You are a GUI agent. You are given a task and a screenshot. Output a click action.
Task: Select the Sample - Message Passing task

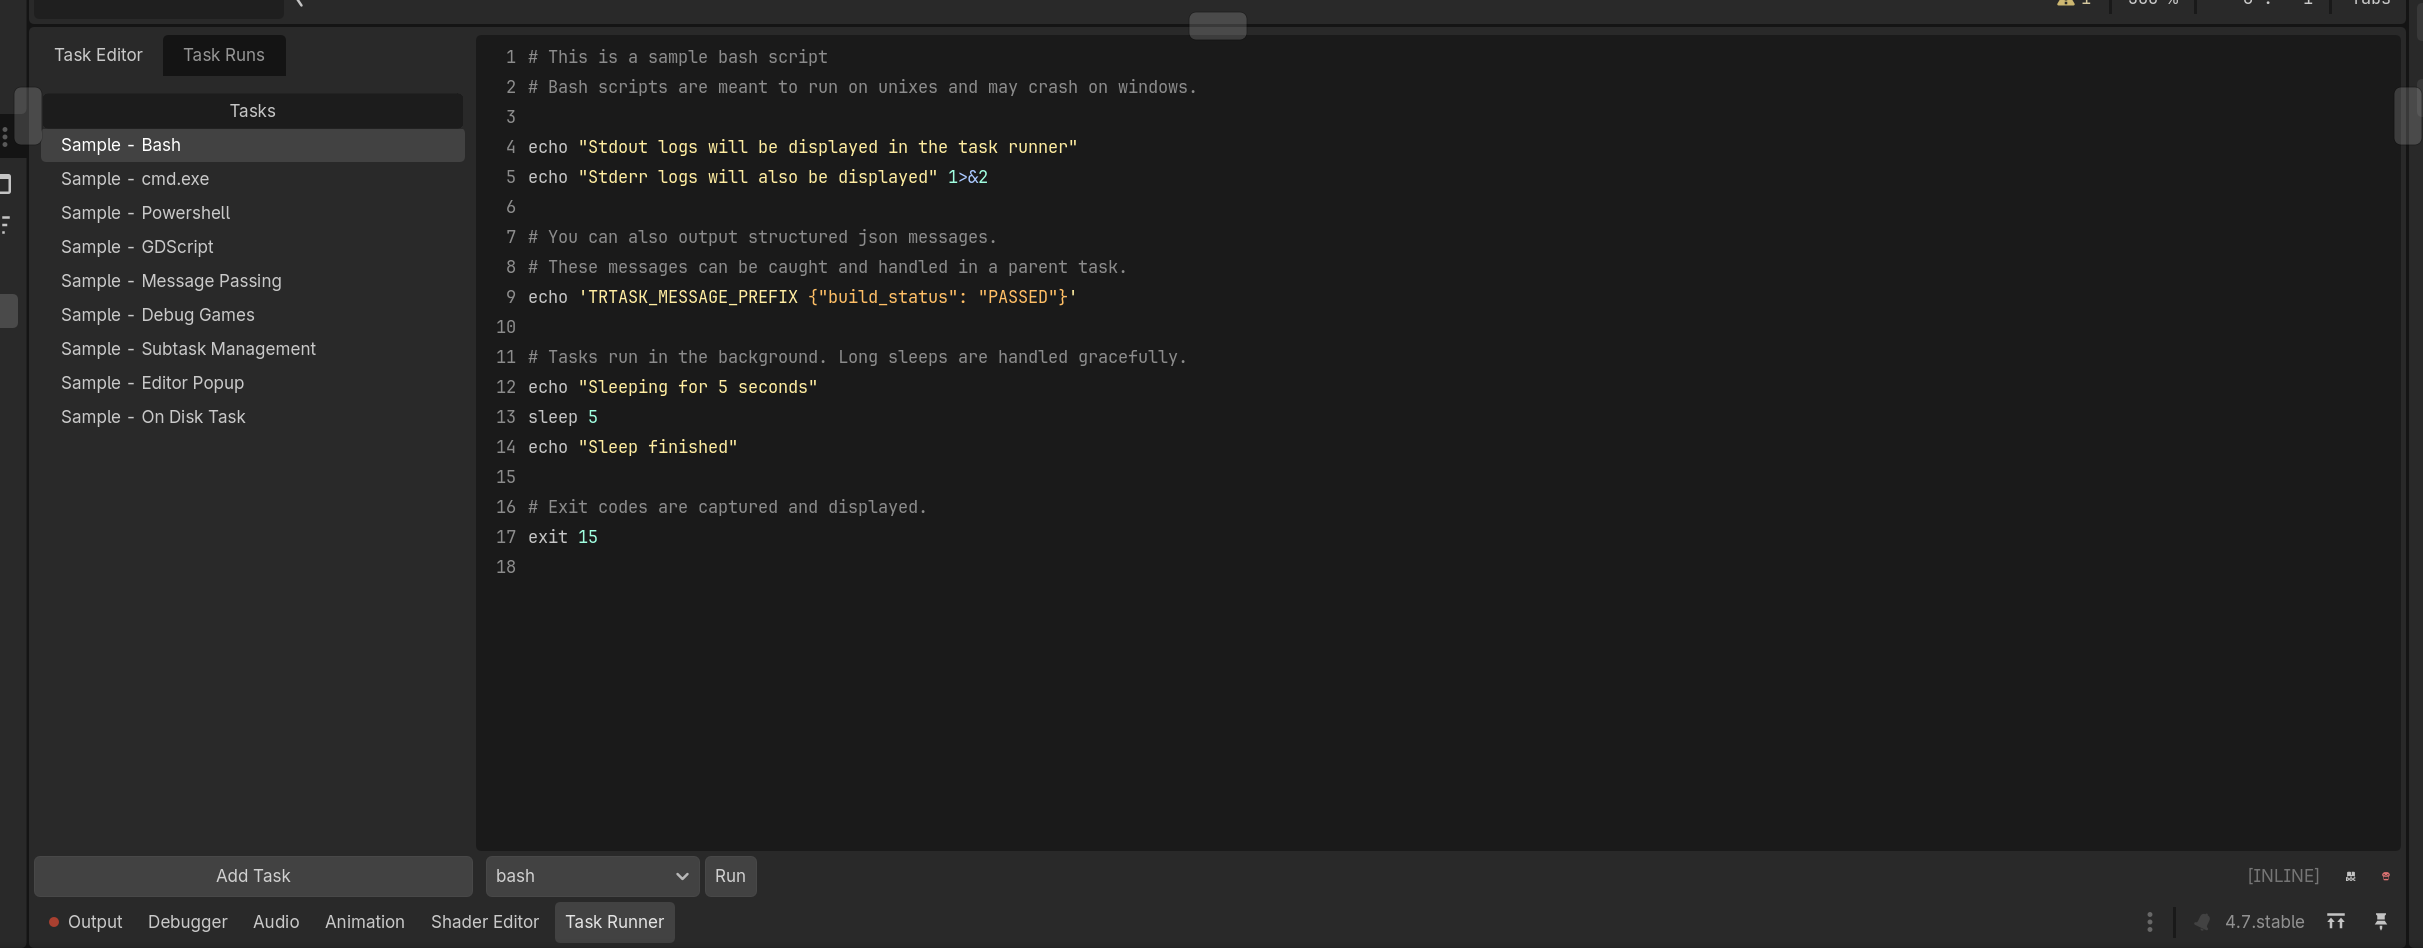pyautogui.click(x=253, y=281)
